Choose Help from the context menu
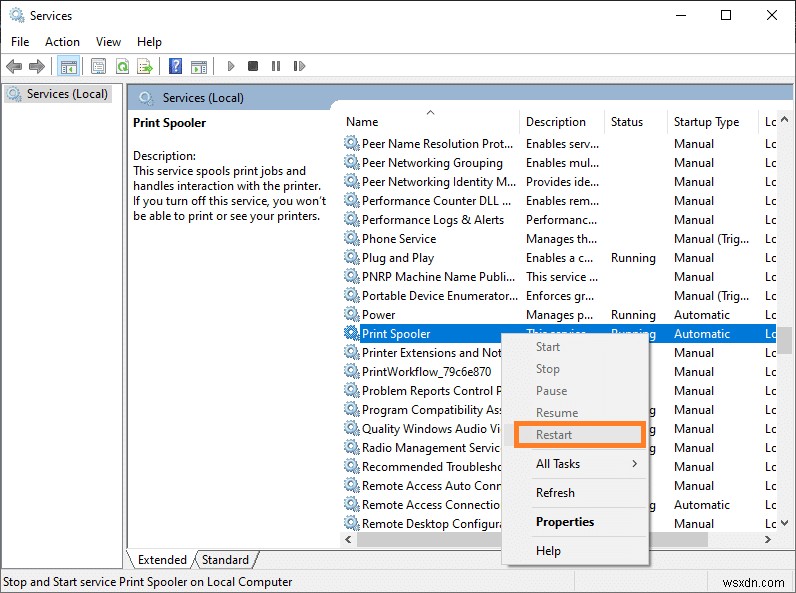Image resolution: width=796 pixels, height=593 pixels. point(575,550)
